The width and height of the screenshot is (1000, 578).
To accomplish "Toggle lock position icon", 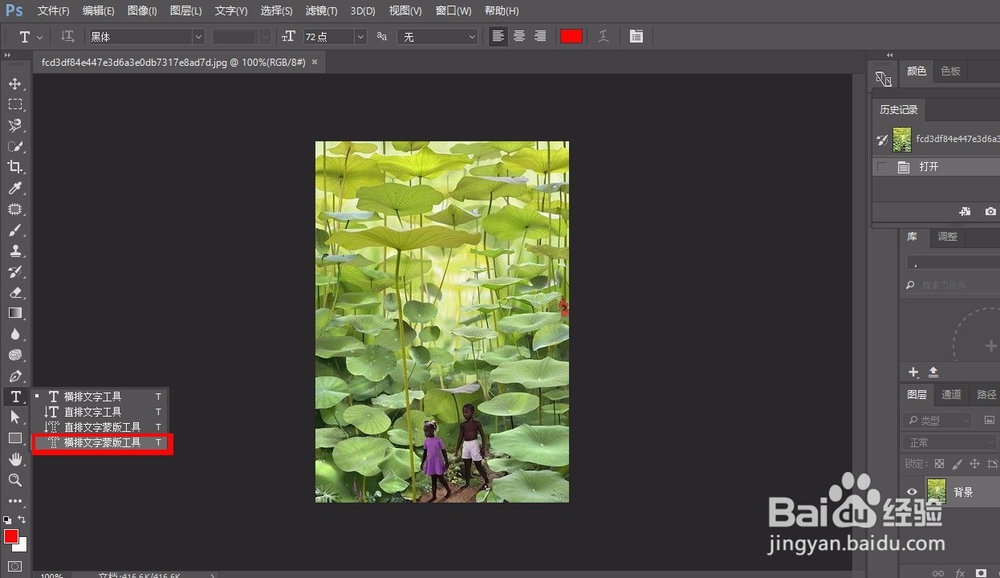I will click(x=974, y=464).
